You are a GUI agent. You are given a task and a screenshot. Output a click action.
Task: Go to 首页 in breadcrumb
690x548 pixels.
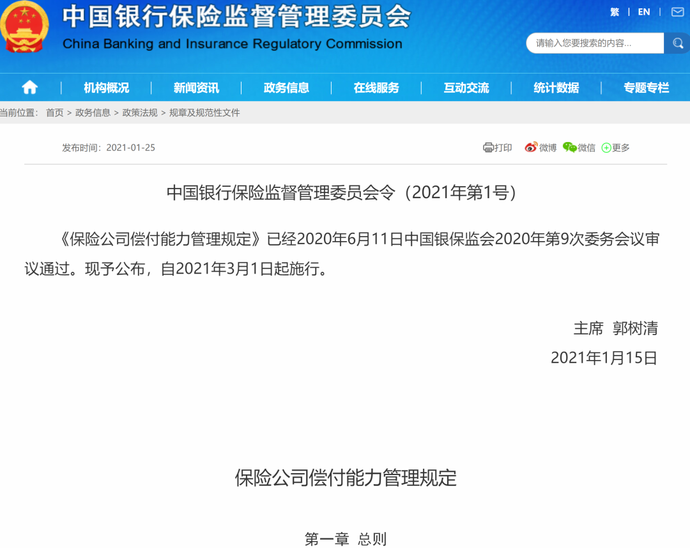55,113
